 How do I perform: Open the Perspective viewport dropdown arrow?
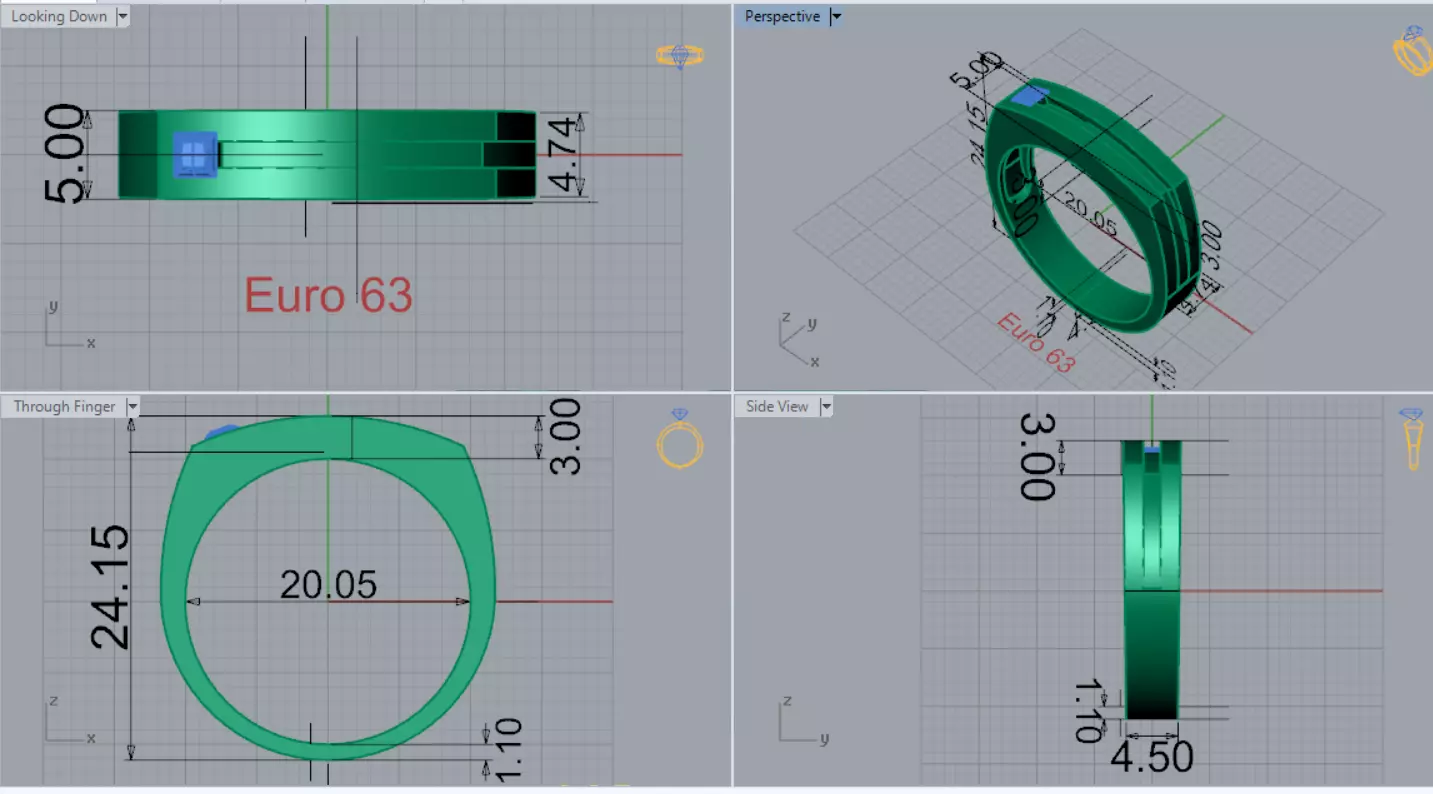tap(837, 16)
